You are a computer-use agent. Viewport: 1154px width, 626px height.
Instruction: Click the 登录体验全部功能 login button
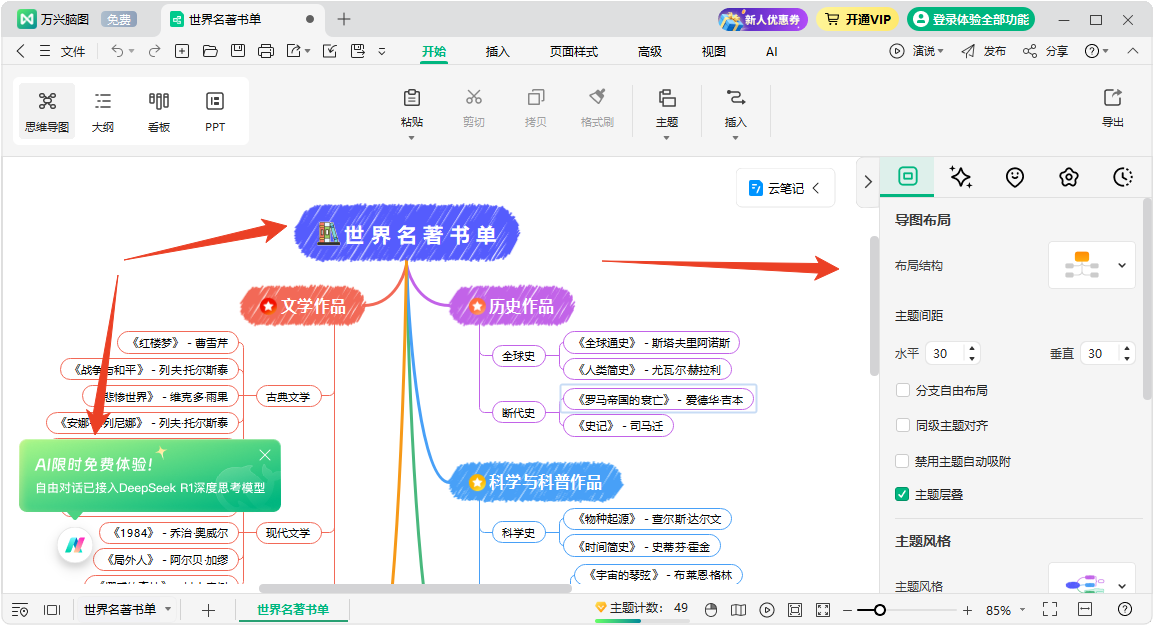[x=970, y=19]
